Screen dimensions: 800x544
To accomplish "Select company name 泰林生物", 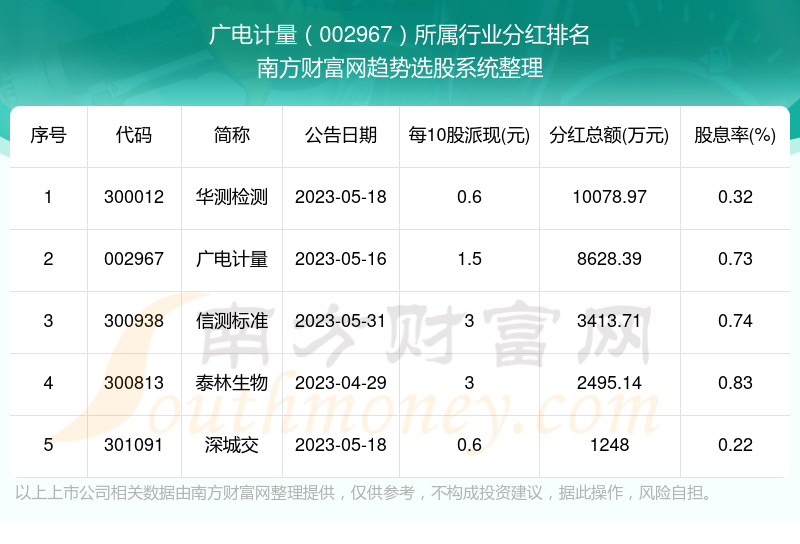I will 232,383.
